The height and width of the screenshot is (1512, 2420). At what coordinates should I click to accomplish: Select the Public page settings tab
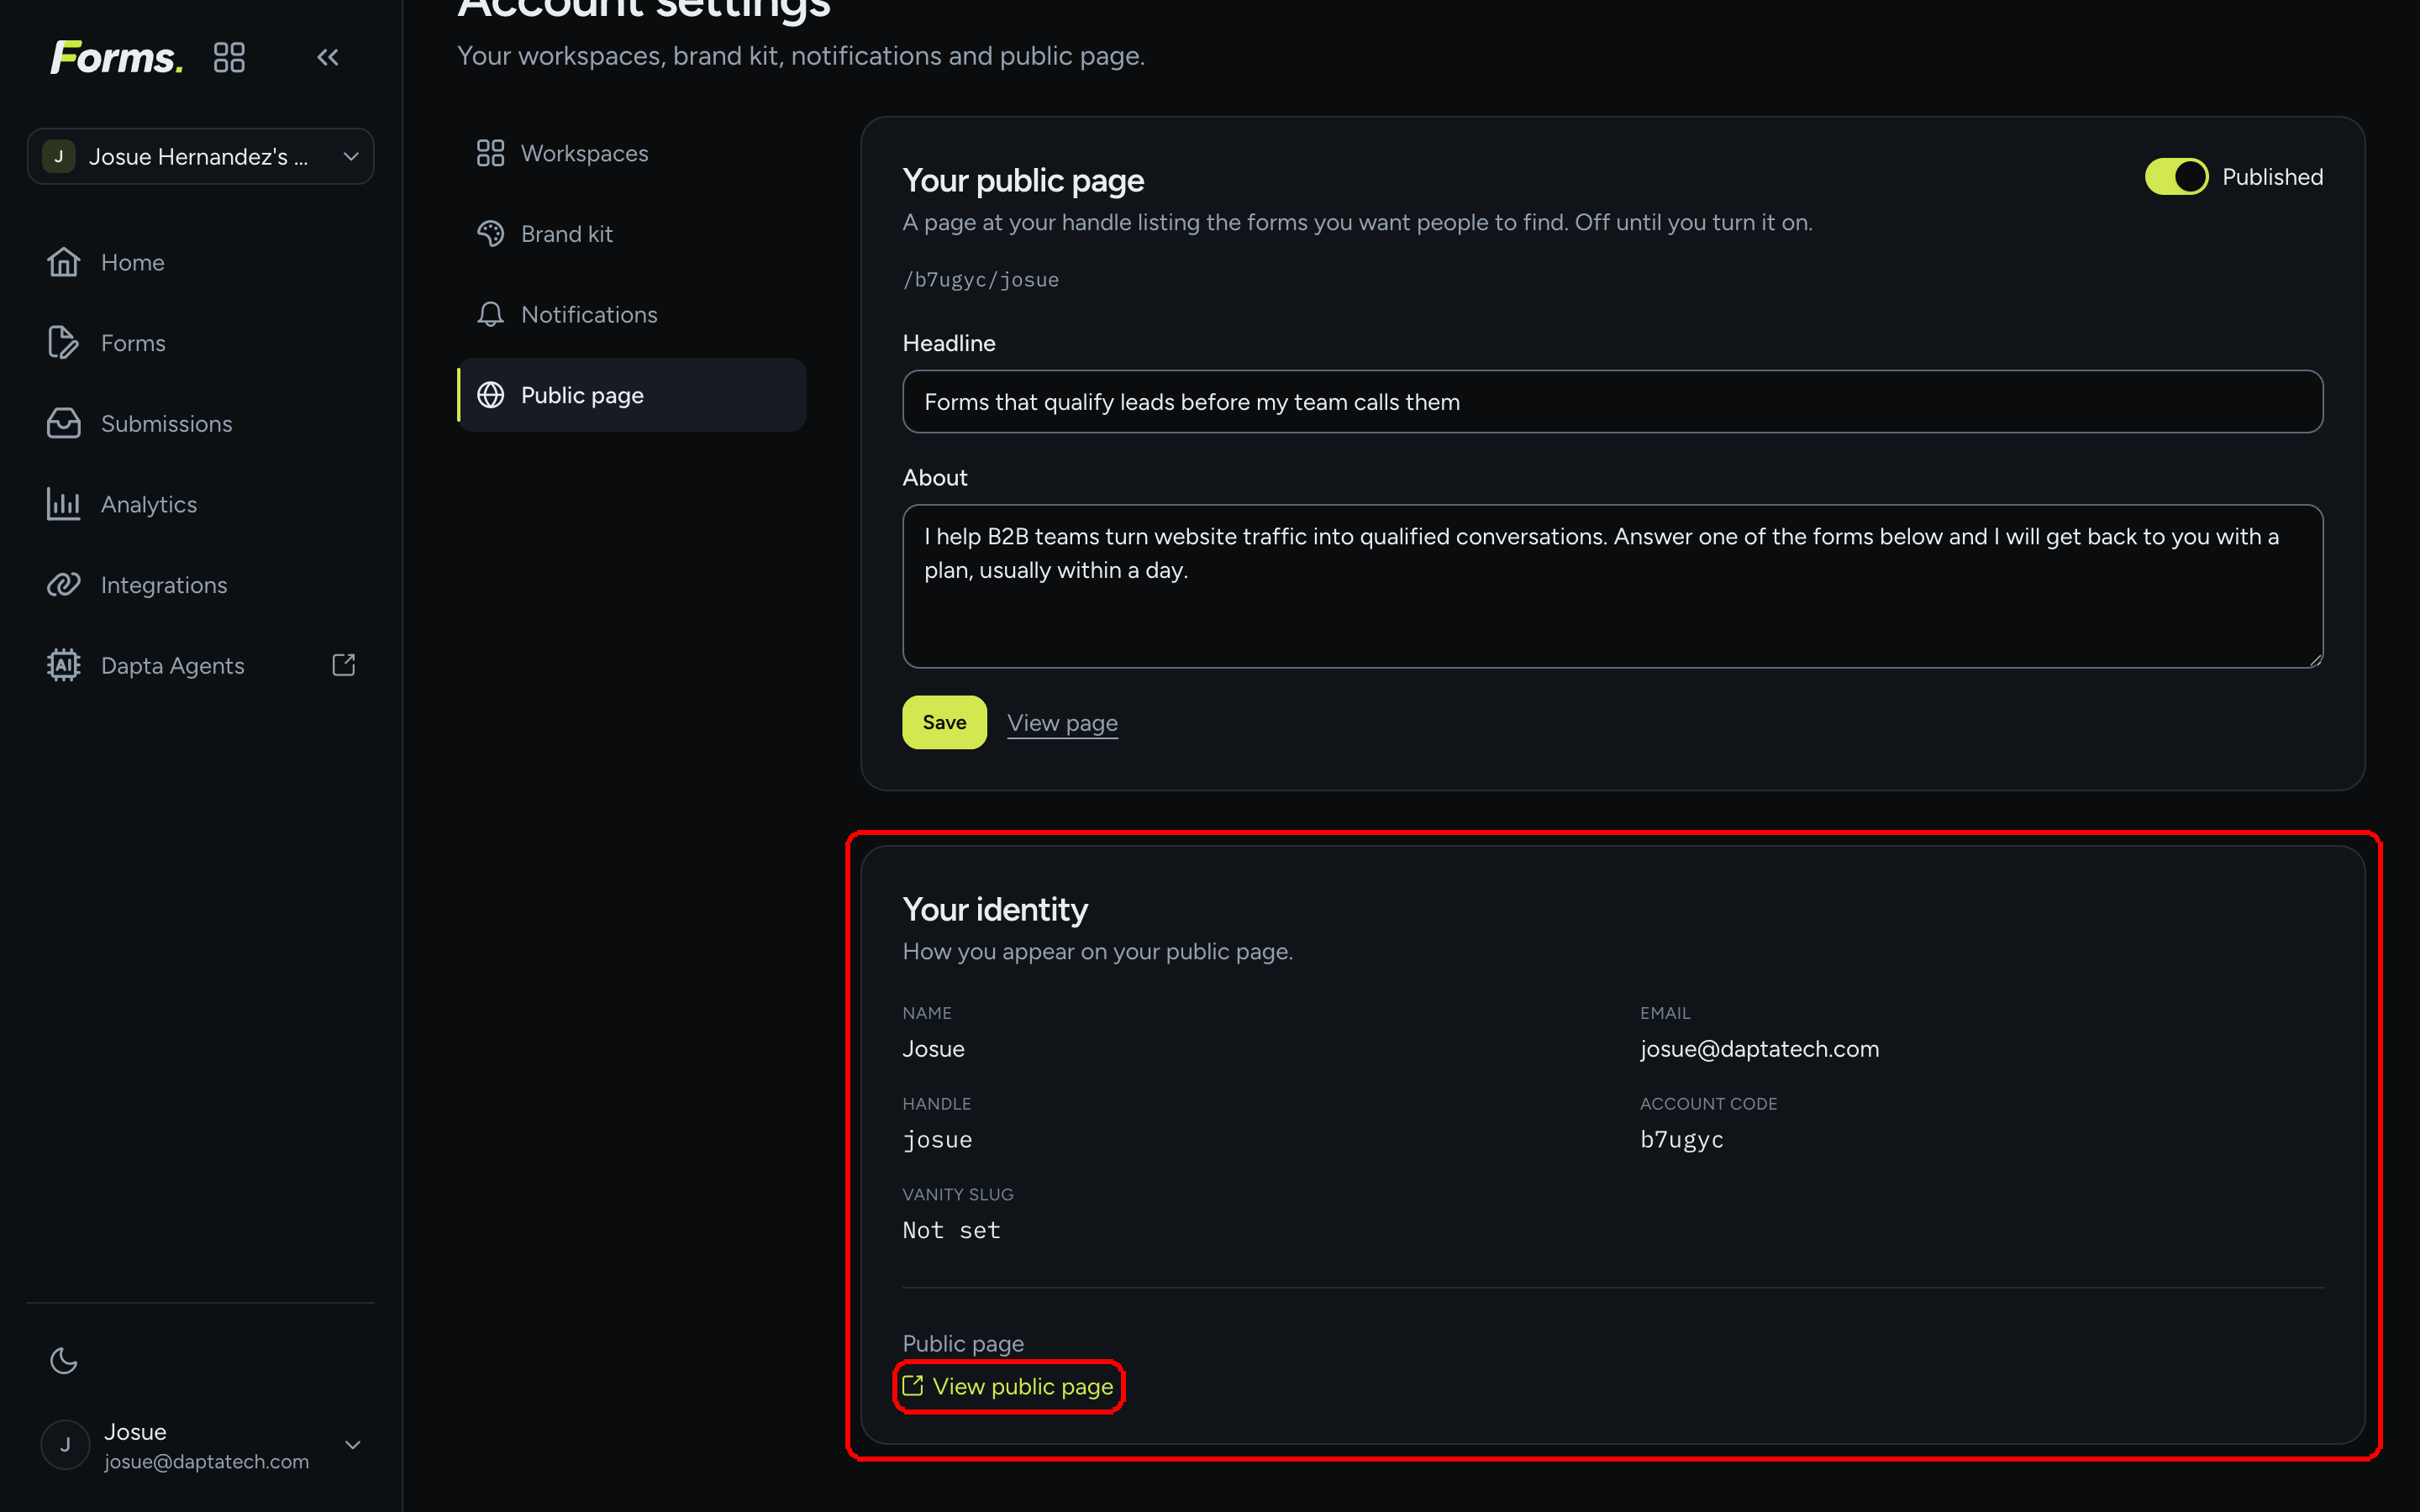click(632, 395)
